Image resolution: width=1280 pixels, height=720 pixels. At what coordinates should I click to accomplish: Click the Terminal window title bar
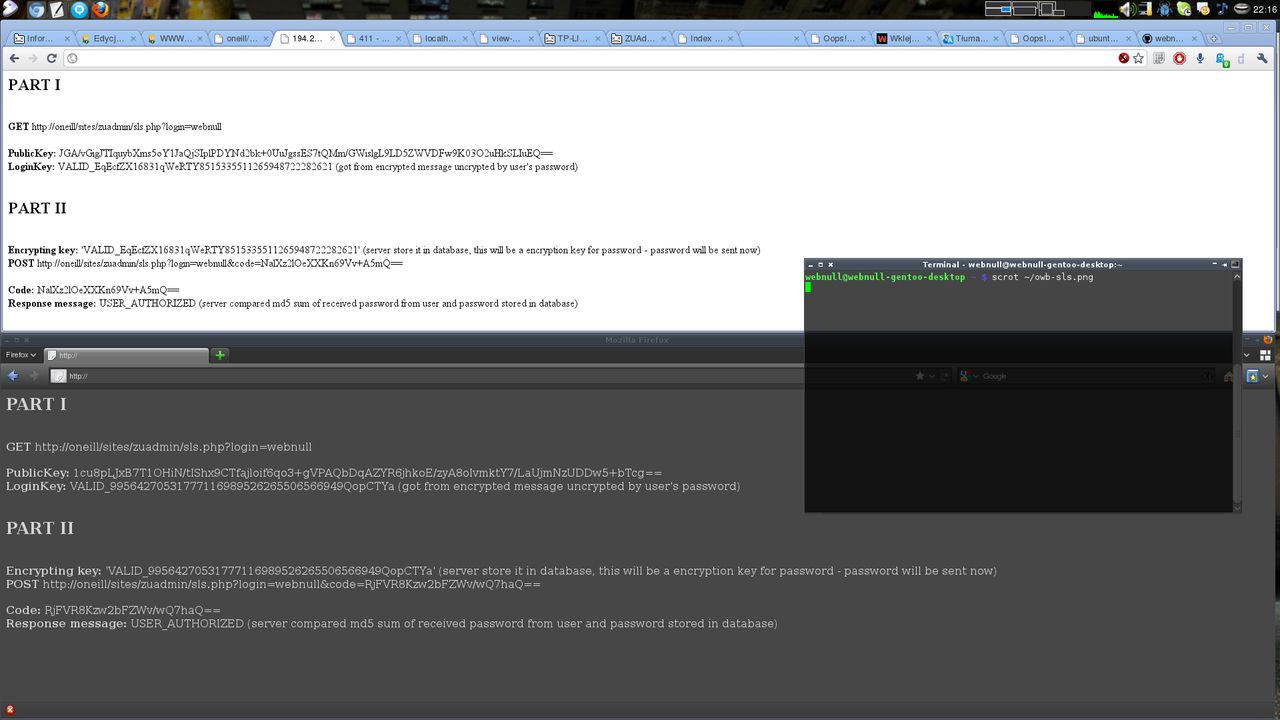click(x=1022, y=264)
